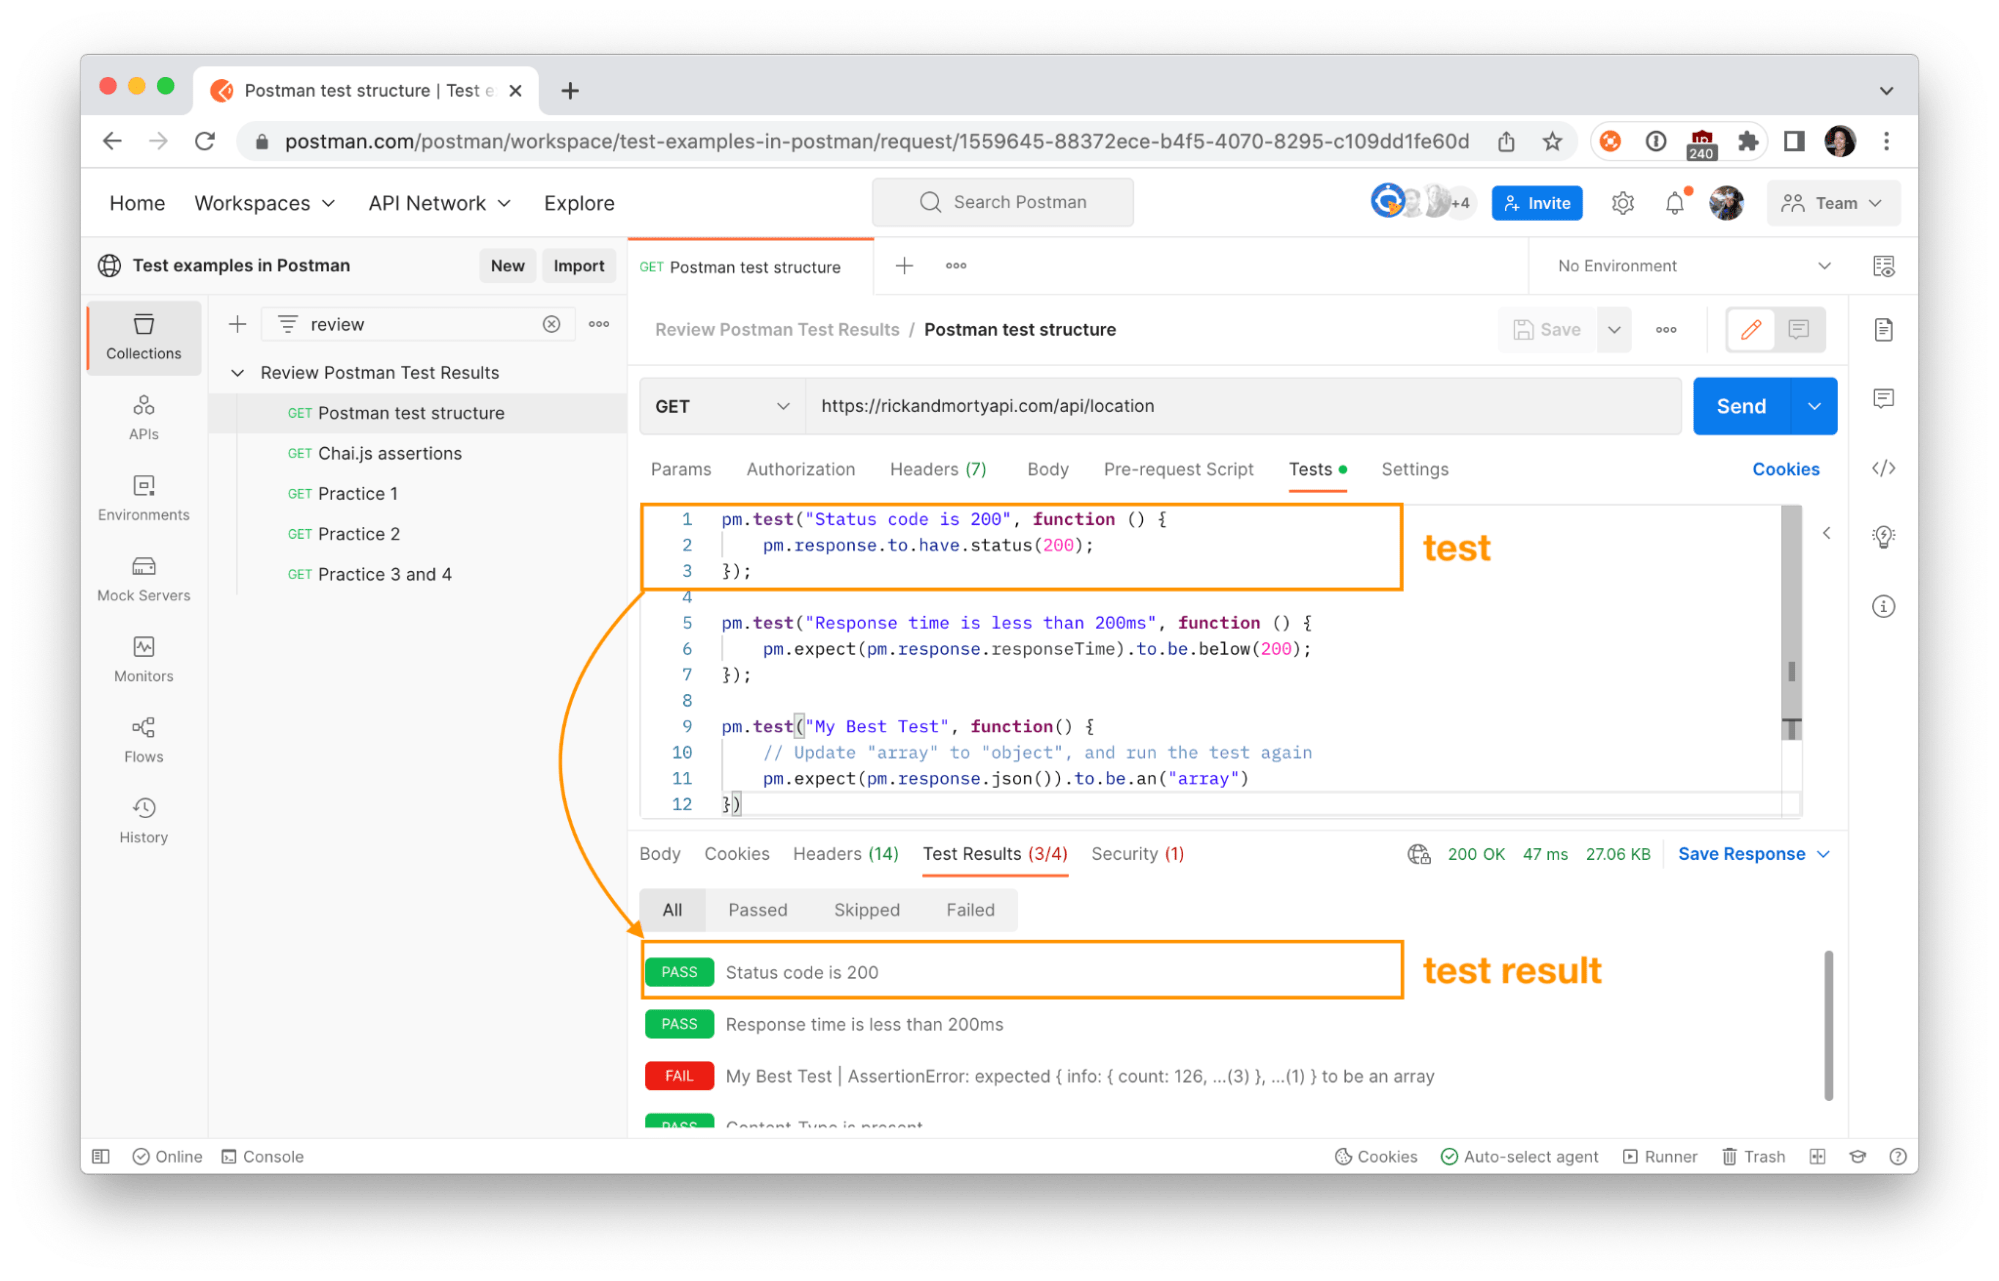Switch to comment mode icon

[1798, 330]
